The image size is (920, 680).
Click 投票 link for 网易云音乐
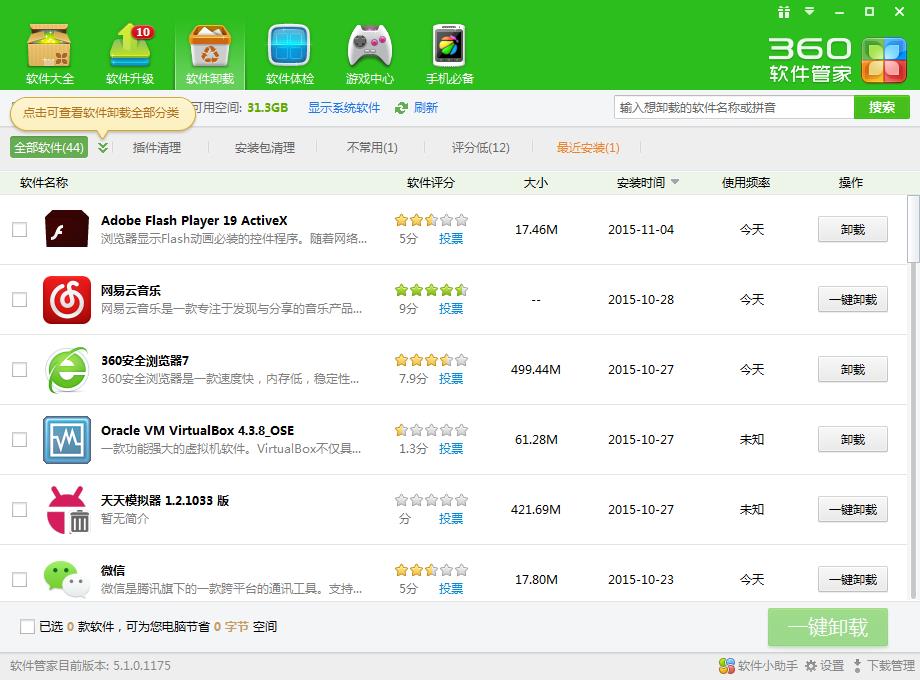451,309
